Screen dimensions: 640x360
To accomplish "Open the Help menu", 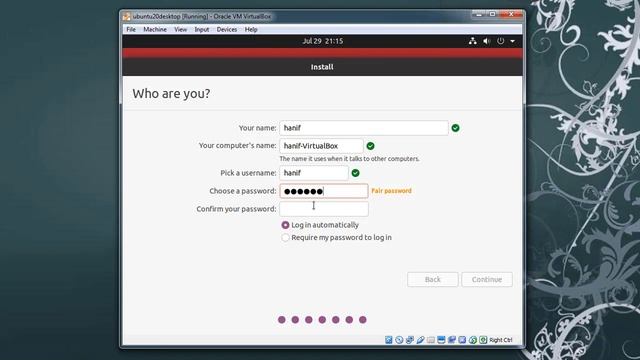I will point(251,29).
